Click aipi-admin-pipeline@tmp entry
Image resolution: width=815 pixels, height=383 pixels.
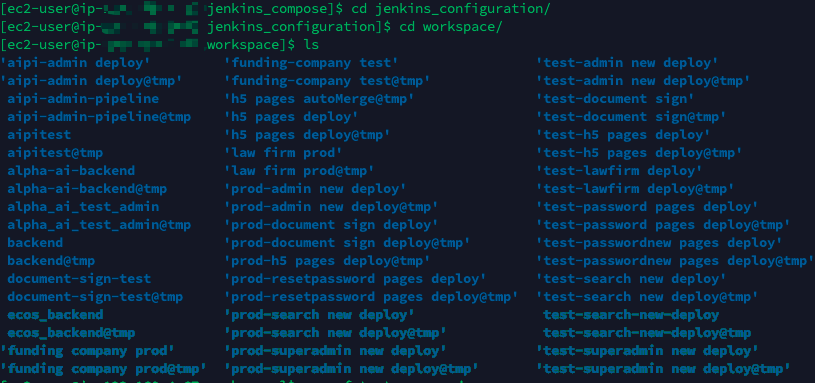pos(99,117)
